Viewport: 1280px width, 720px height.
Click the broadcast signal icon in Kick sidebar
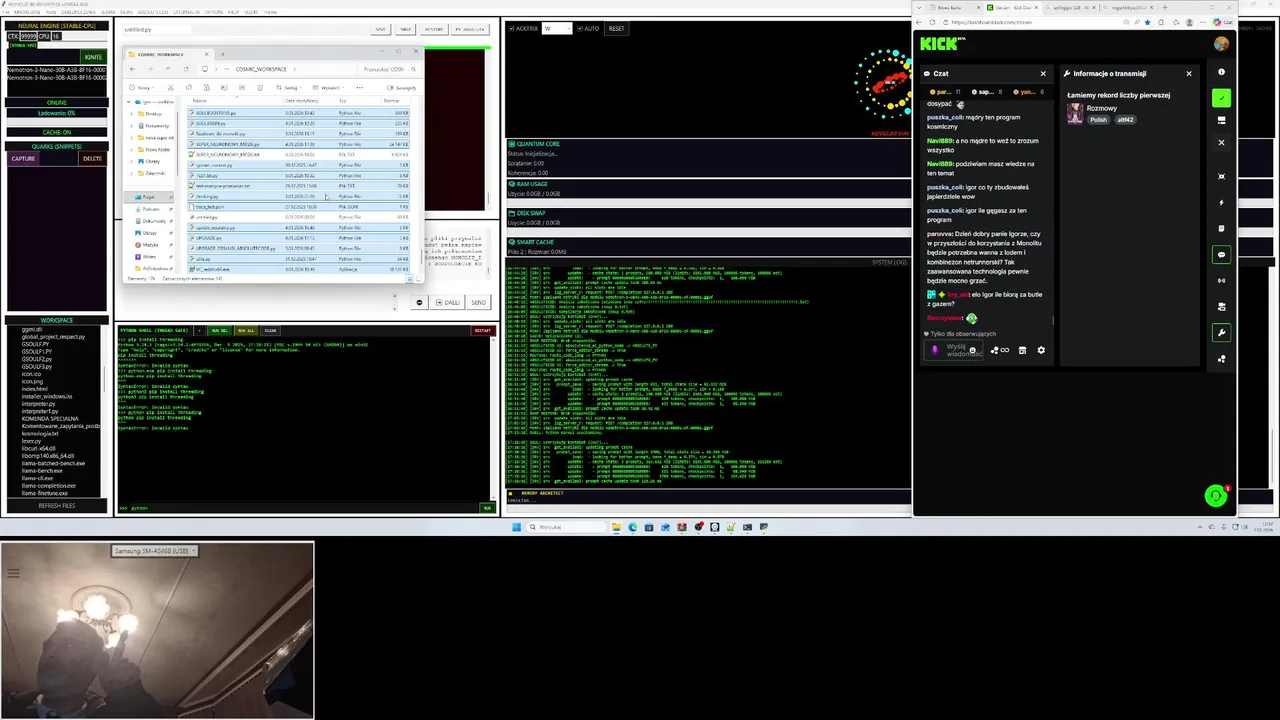click(1221, 280)
